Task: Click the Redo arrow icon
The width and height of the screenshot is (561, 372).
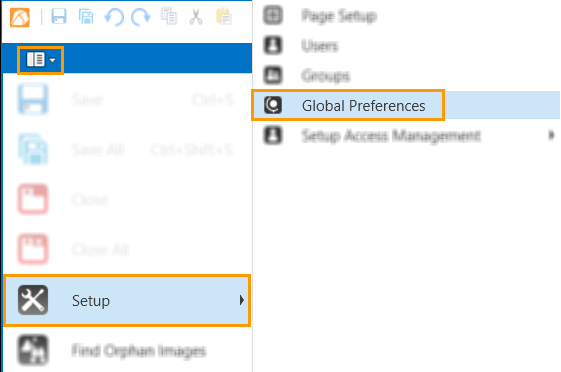Action: [141, 17]
